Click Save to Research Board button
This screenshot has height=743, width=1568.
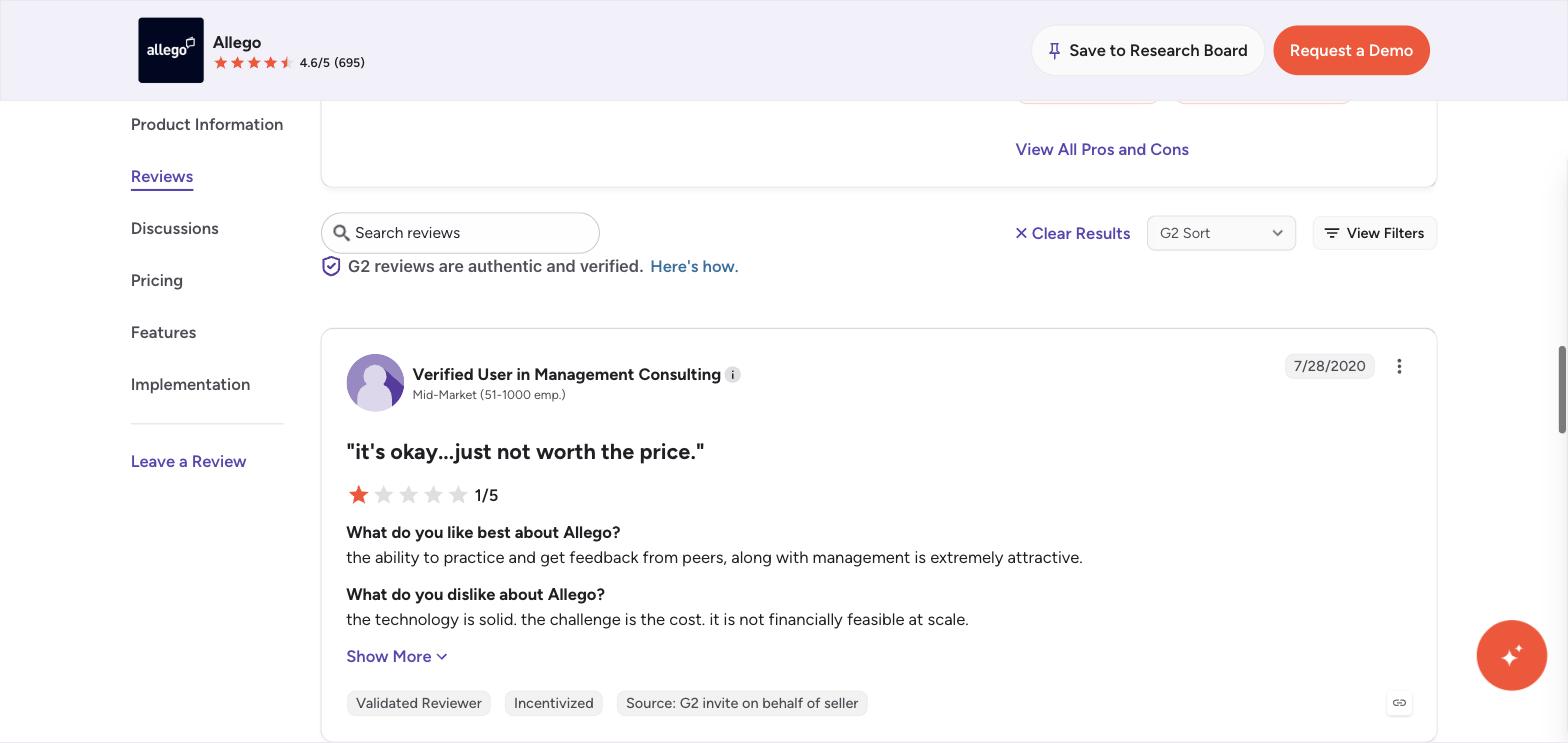[x=1148, y=50]
